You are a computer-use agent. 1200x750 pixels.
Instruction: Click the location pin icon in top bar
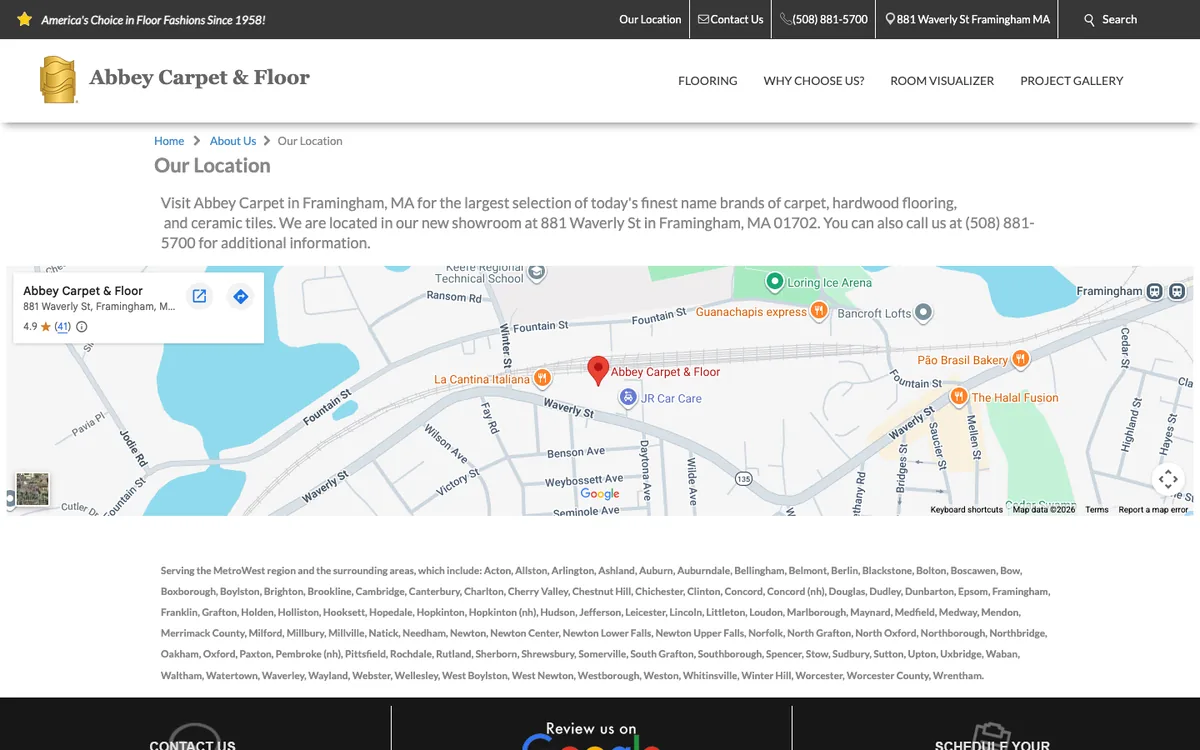point(890,20)
